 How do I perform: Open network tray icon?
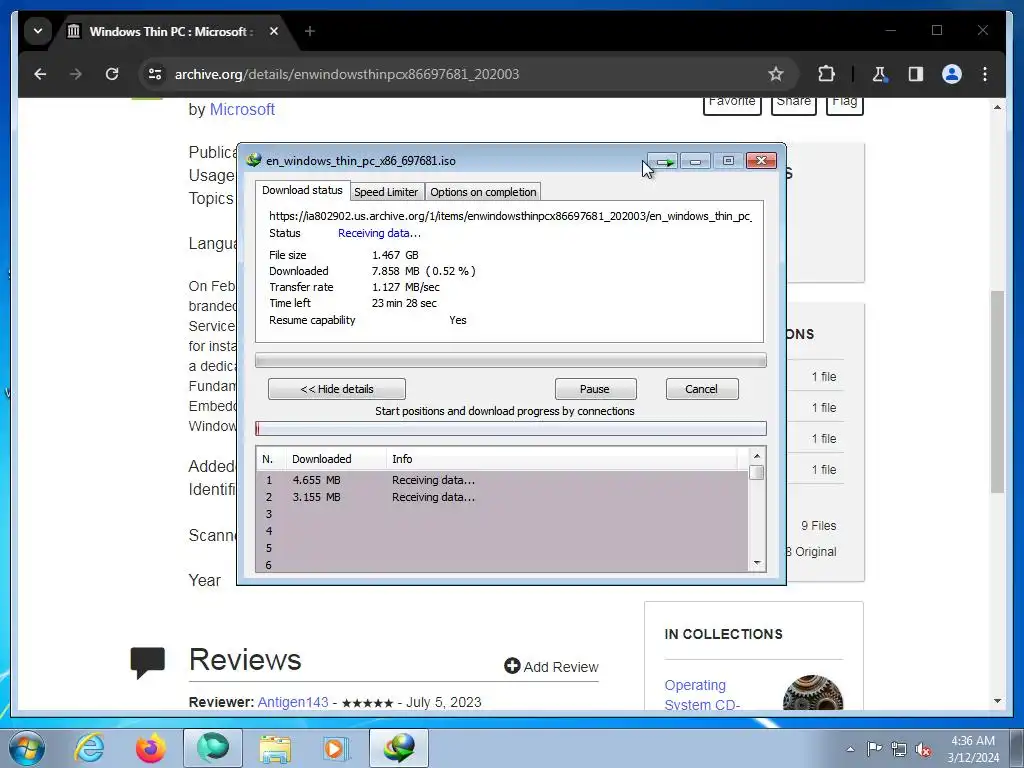pos(899,749)
